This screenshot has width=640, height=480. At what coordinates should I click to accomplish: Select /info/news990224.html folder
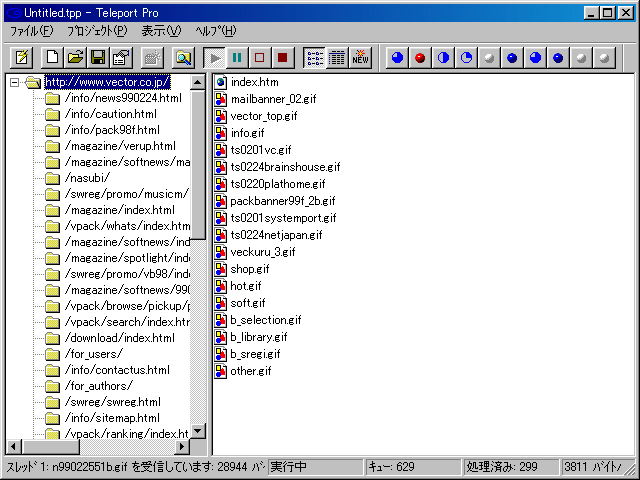123,98
